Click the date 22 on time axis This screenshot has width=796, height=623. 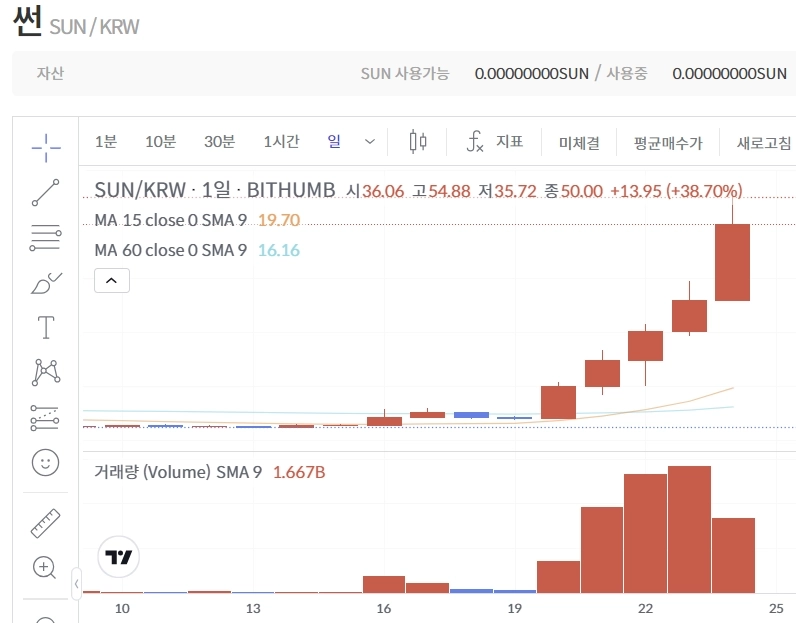(x=645, y=608)
